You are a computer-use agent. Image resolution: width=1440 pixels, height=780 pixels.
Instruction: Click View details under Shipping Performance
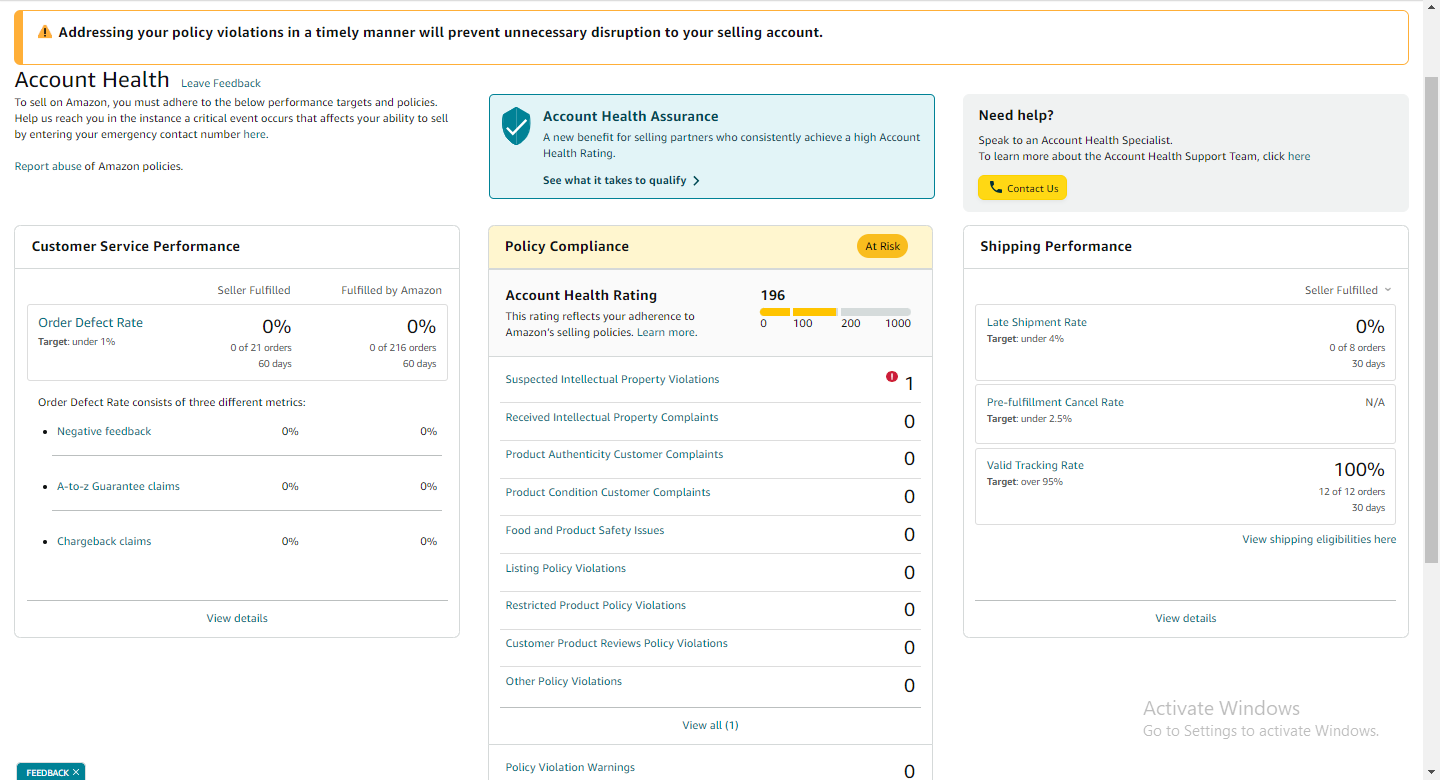click(1186, 618)
